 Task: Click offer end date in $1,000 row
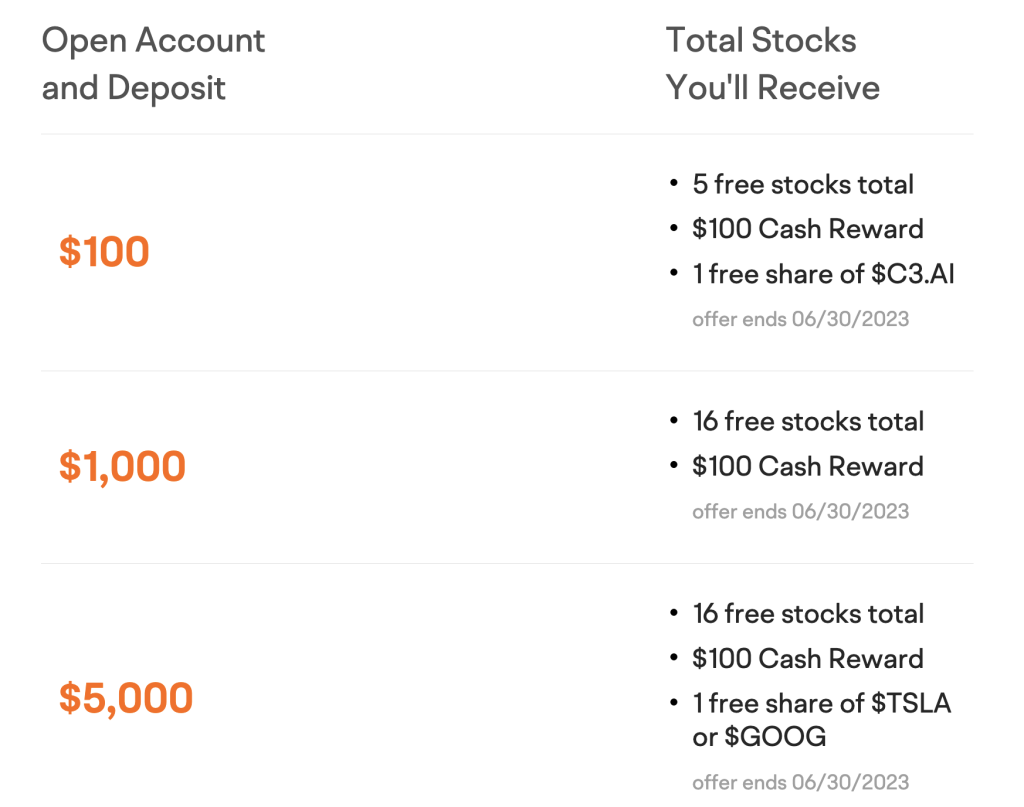pos(800,511)
